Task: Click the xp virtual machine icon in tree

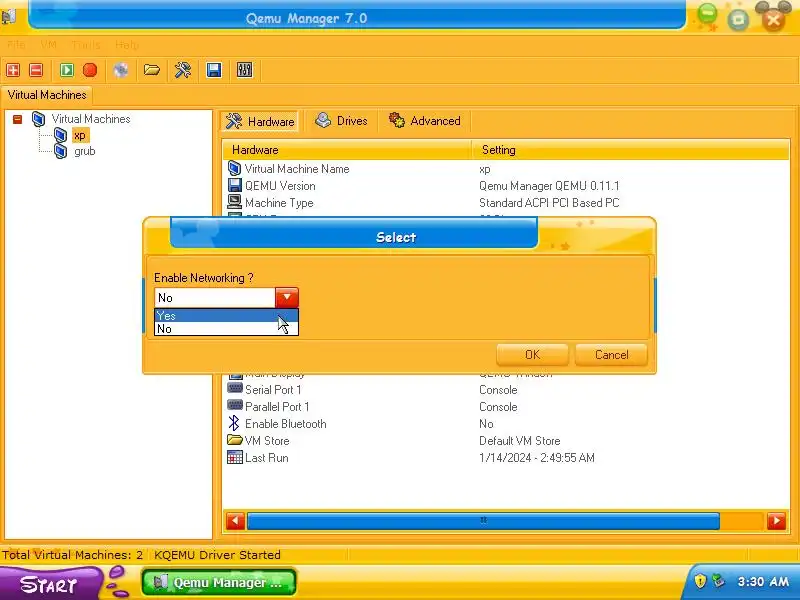Action: (61, 135)
